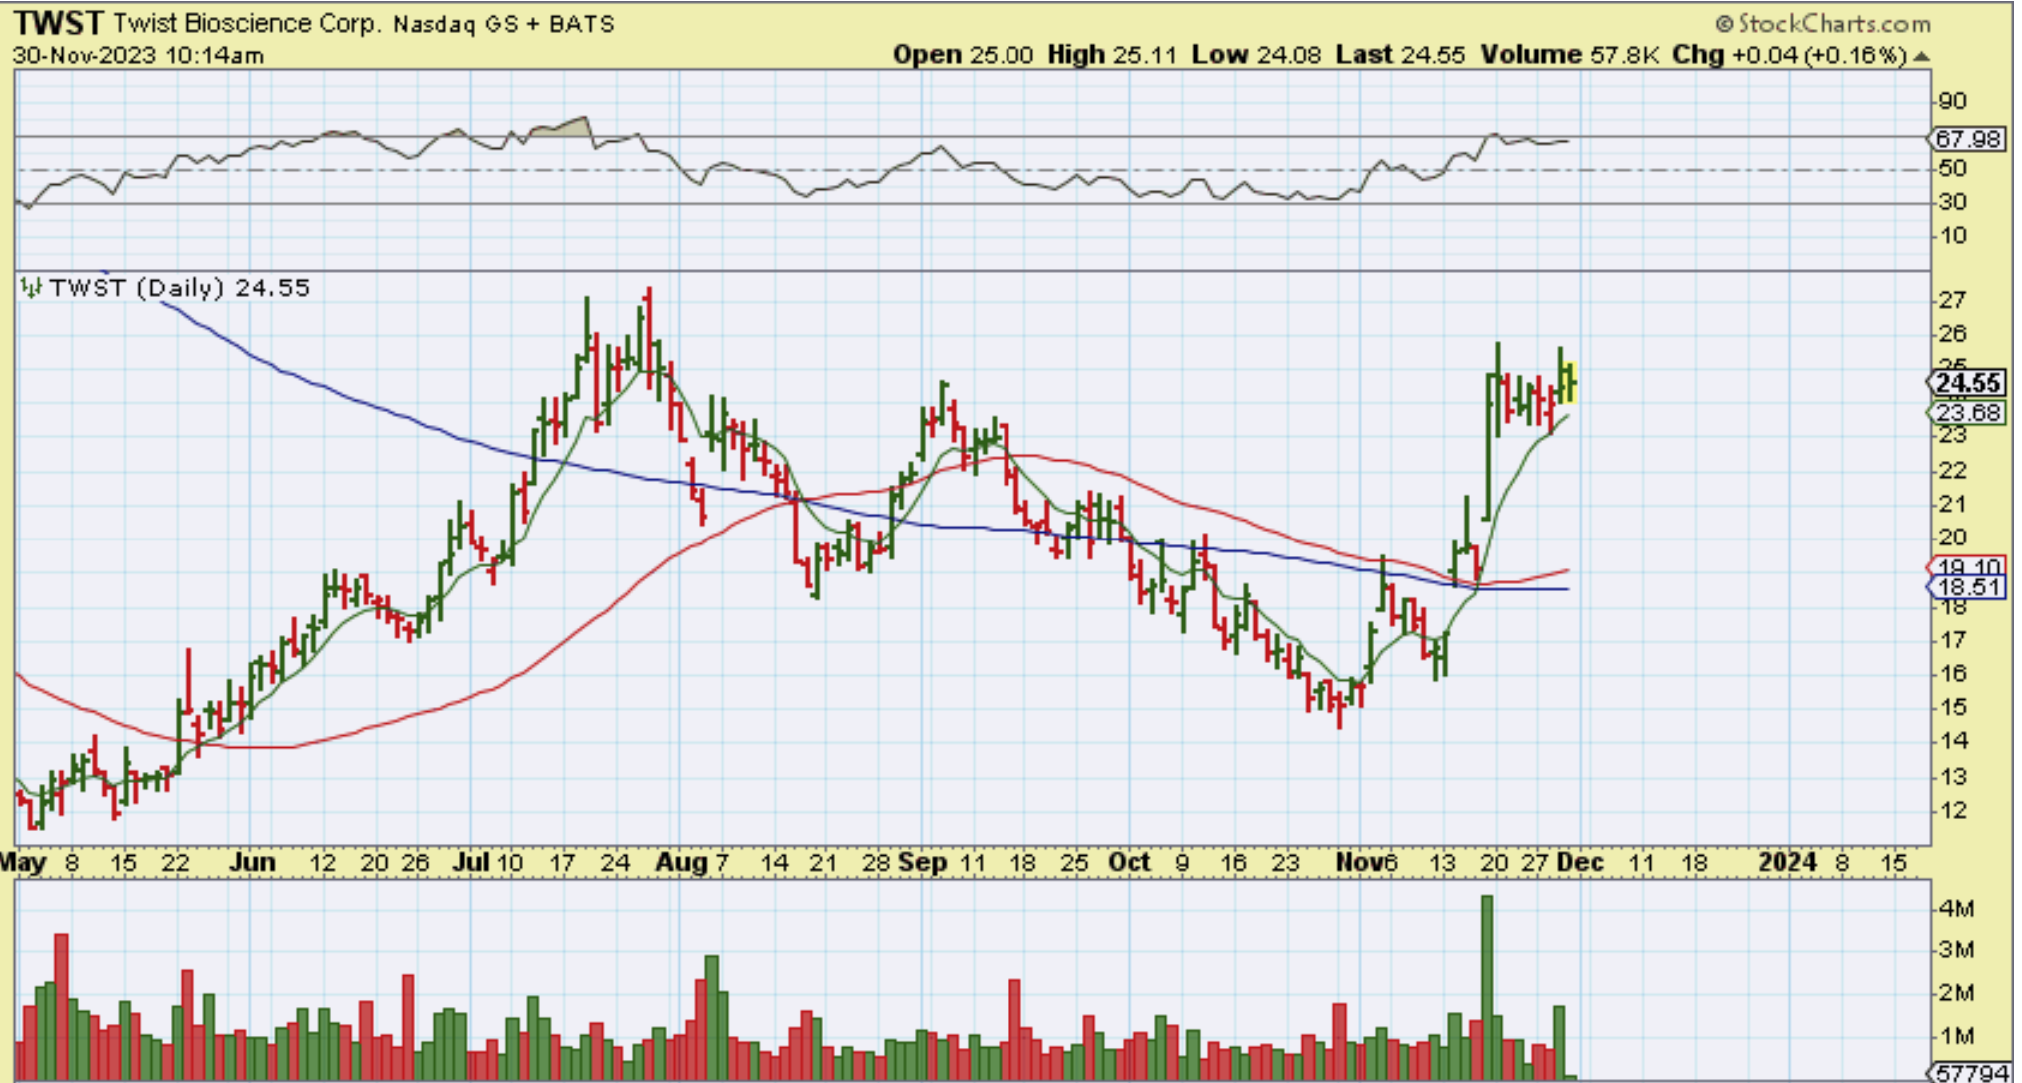Click the Dec label on the date axis
This screenshot has width=2022, height=1083.
[1581, 862]
